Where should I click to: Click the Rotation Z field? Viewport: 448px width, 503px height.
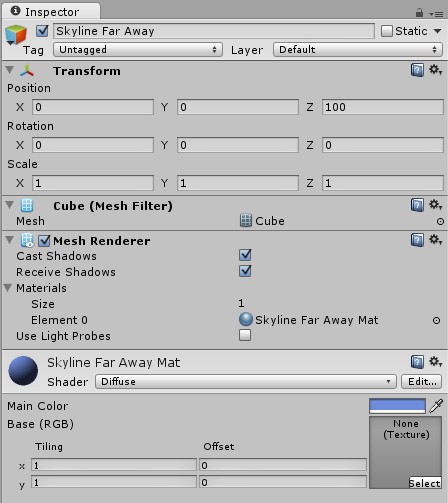[383, 145]
